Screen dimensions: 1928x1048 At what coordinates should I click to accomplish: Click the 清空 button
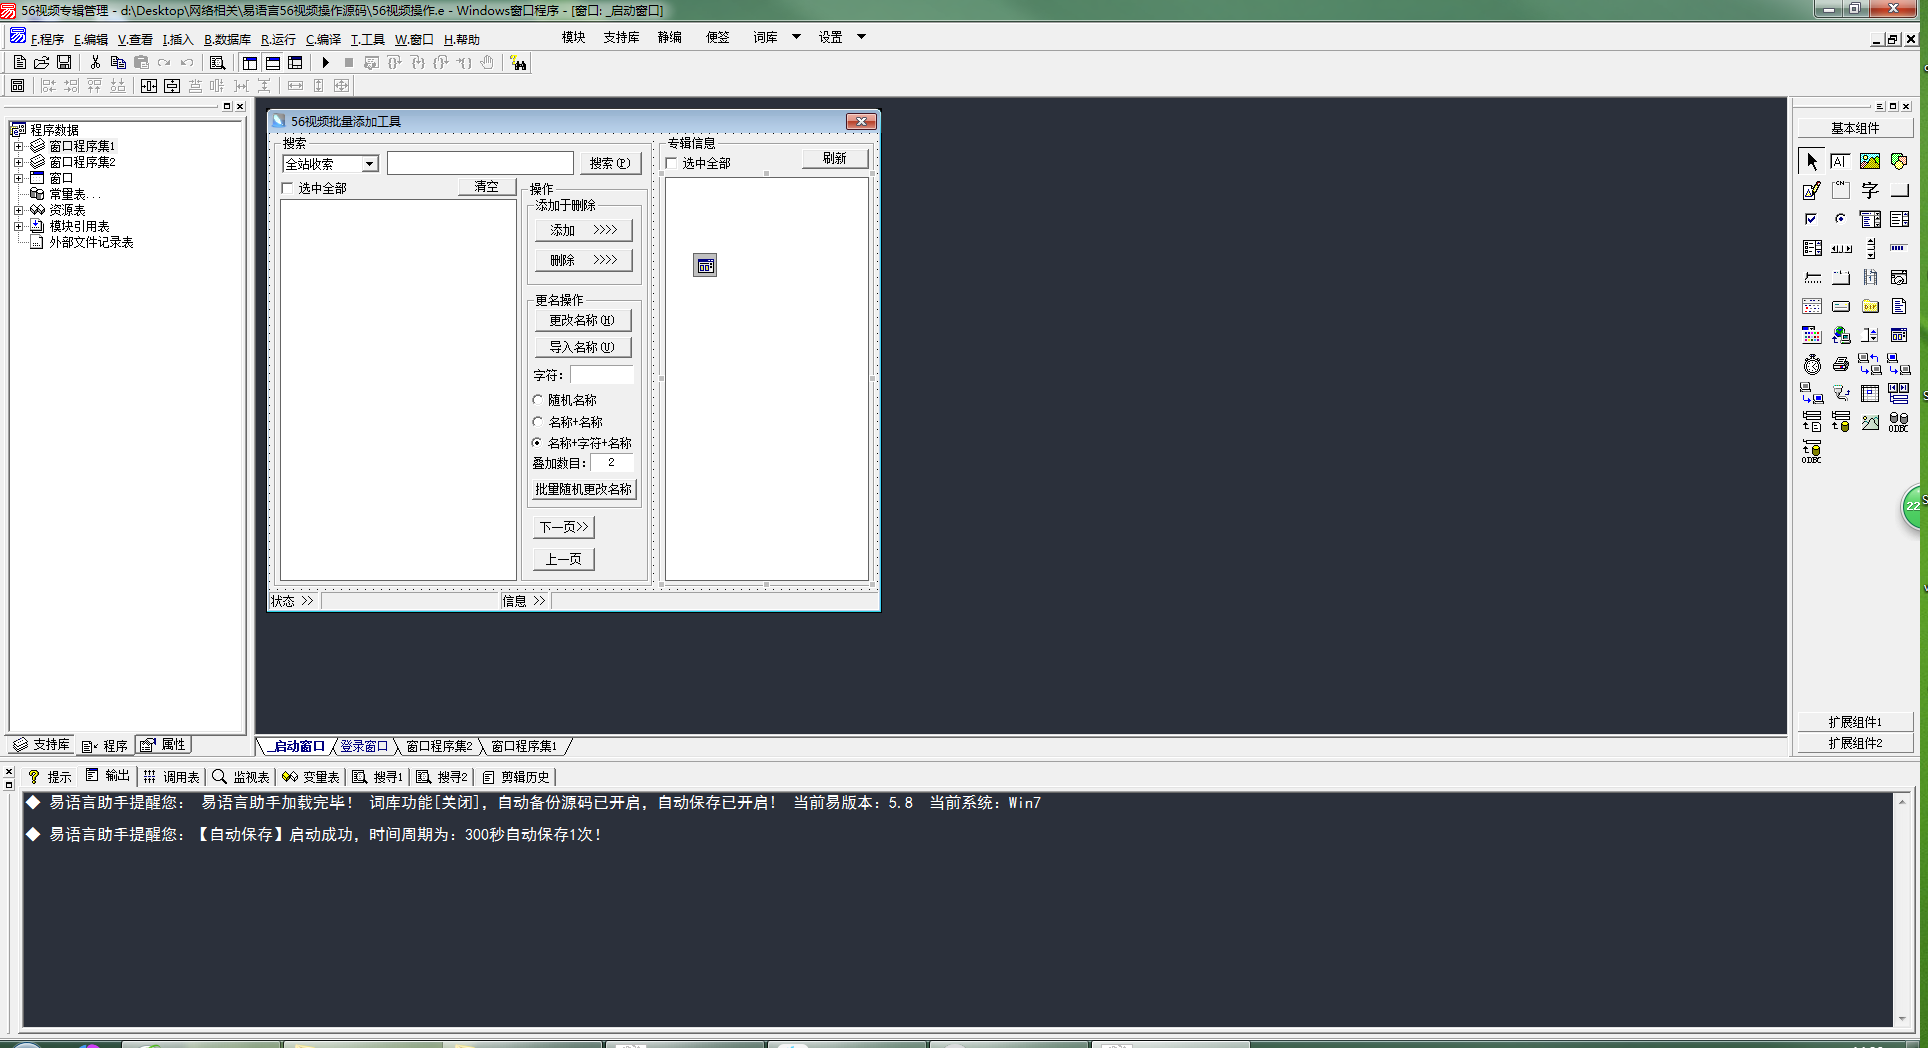(487, 187)
